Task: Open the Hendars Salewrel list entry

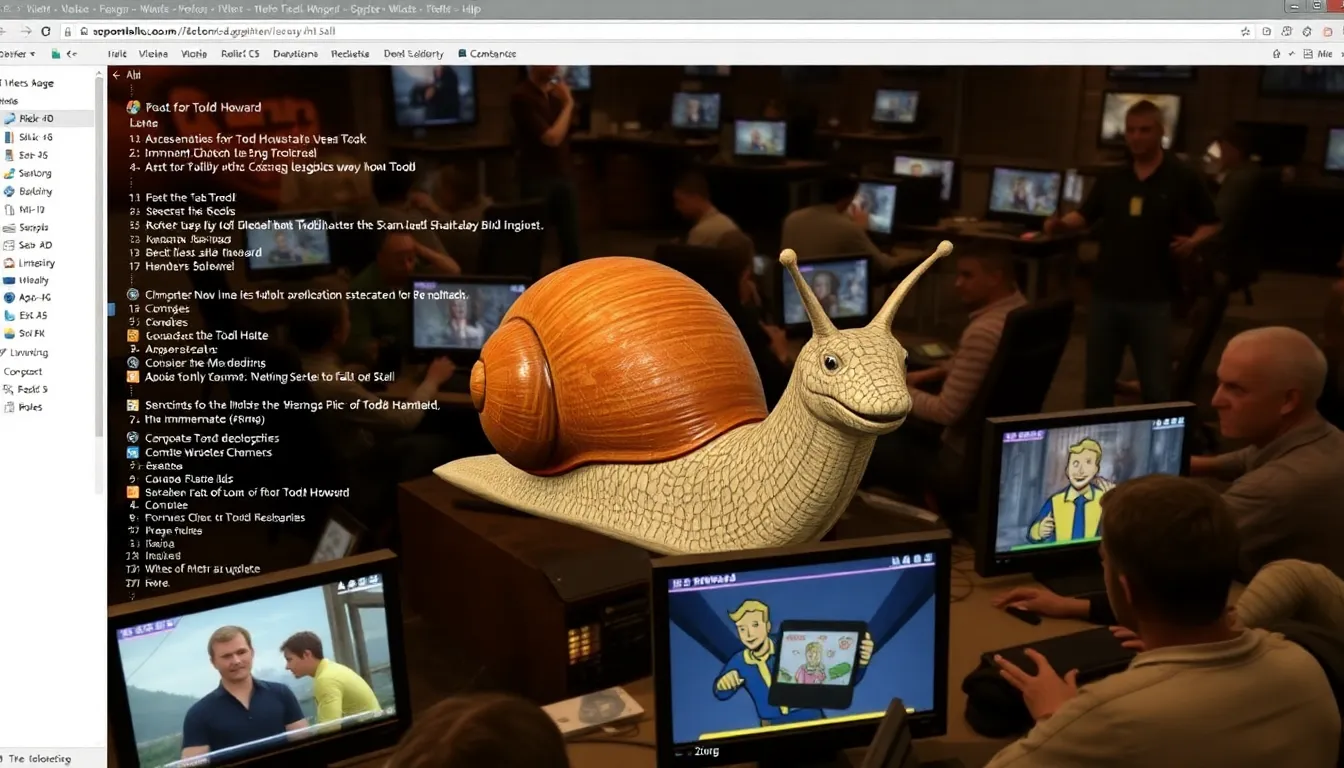Action: tap(190, 266)
